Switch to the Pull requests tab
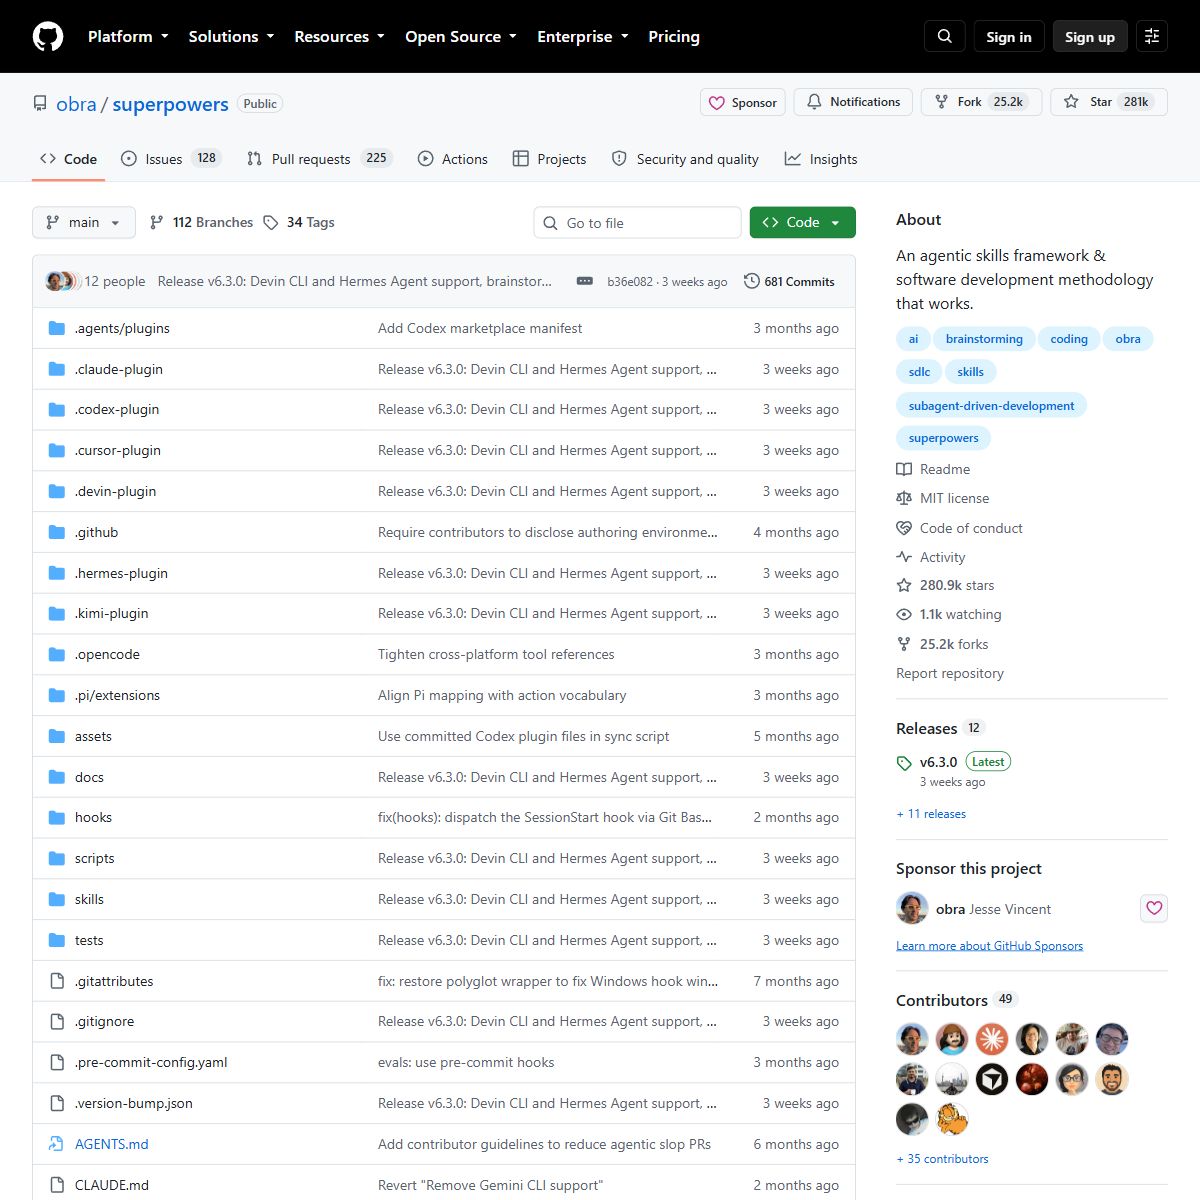Screen dimensions: 1200x1200 [319, 158]
